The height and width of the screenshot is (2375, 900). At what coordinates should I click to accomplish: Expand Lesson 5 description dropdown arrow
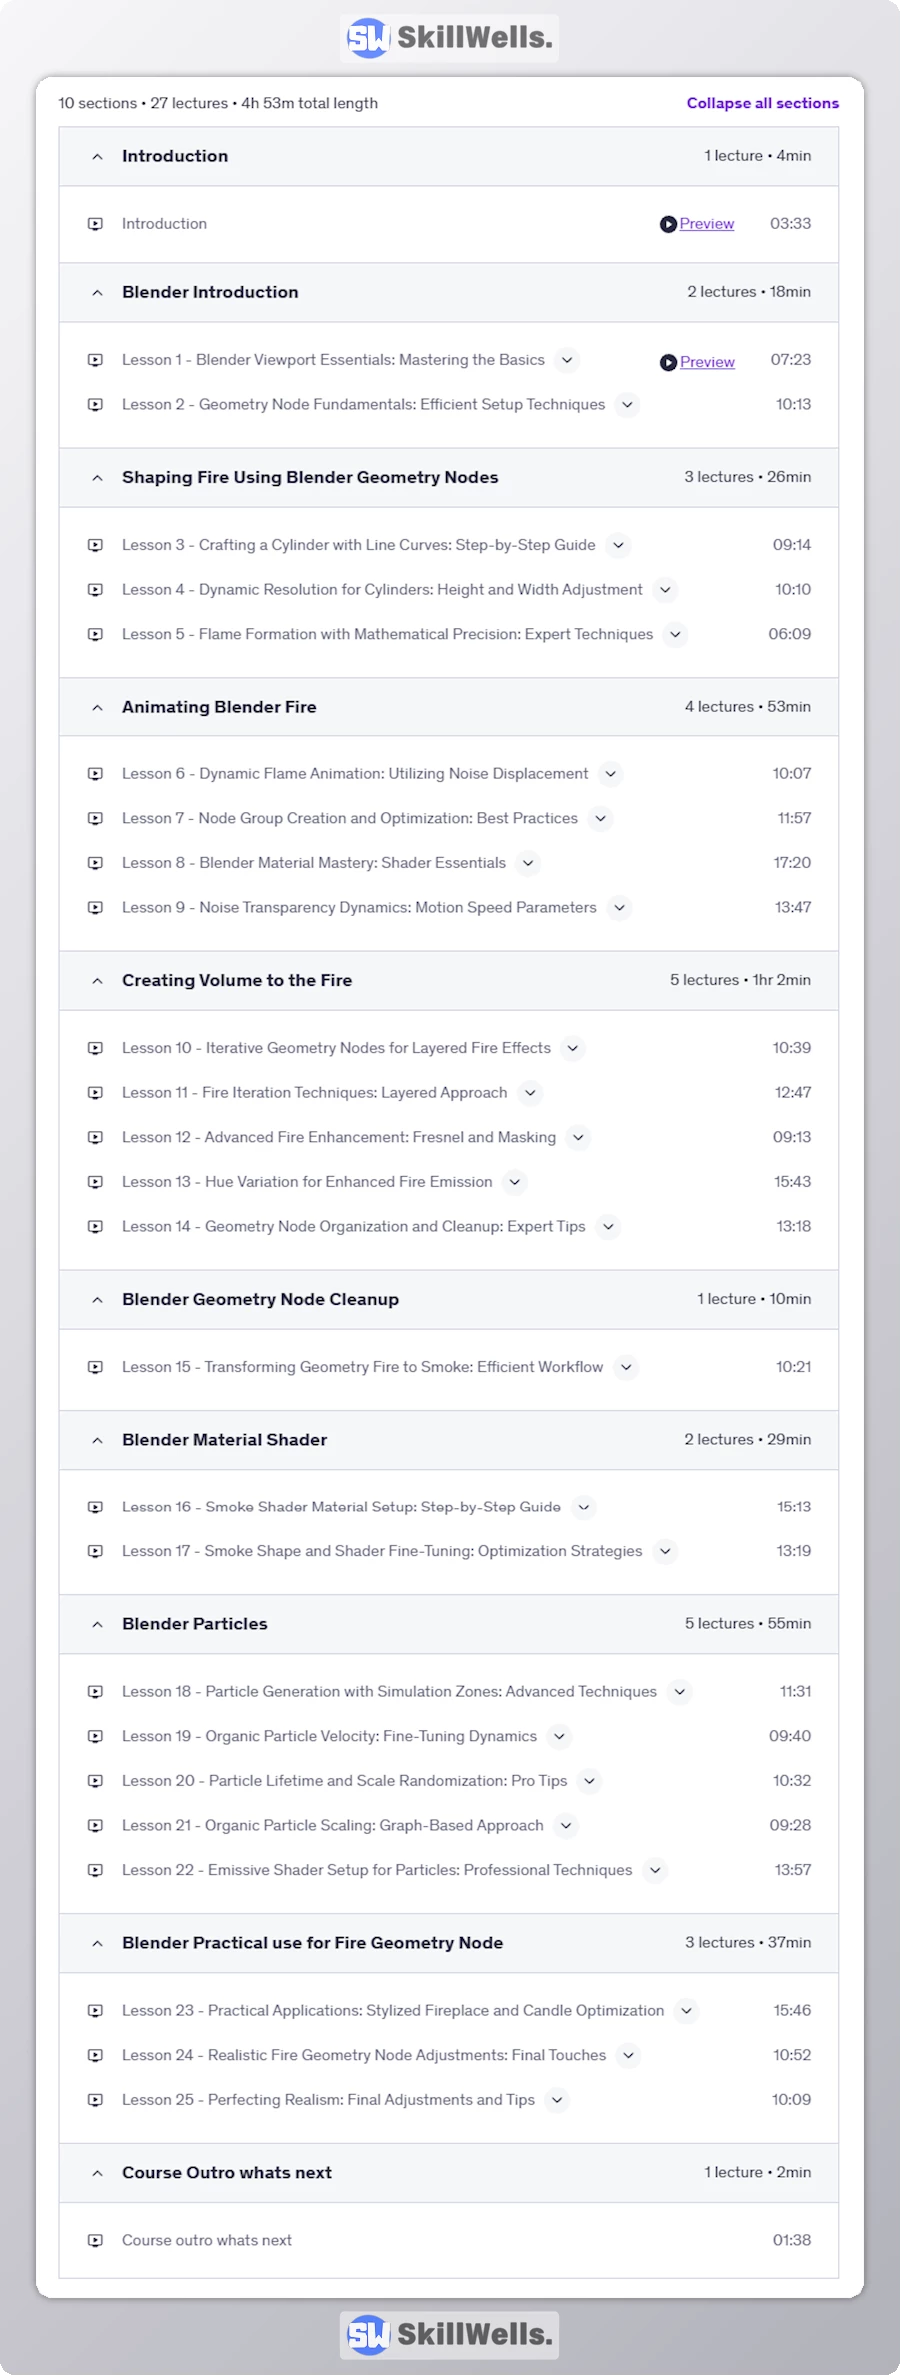tap(676, 634)
